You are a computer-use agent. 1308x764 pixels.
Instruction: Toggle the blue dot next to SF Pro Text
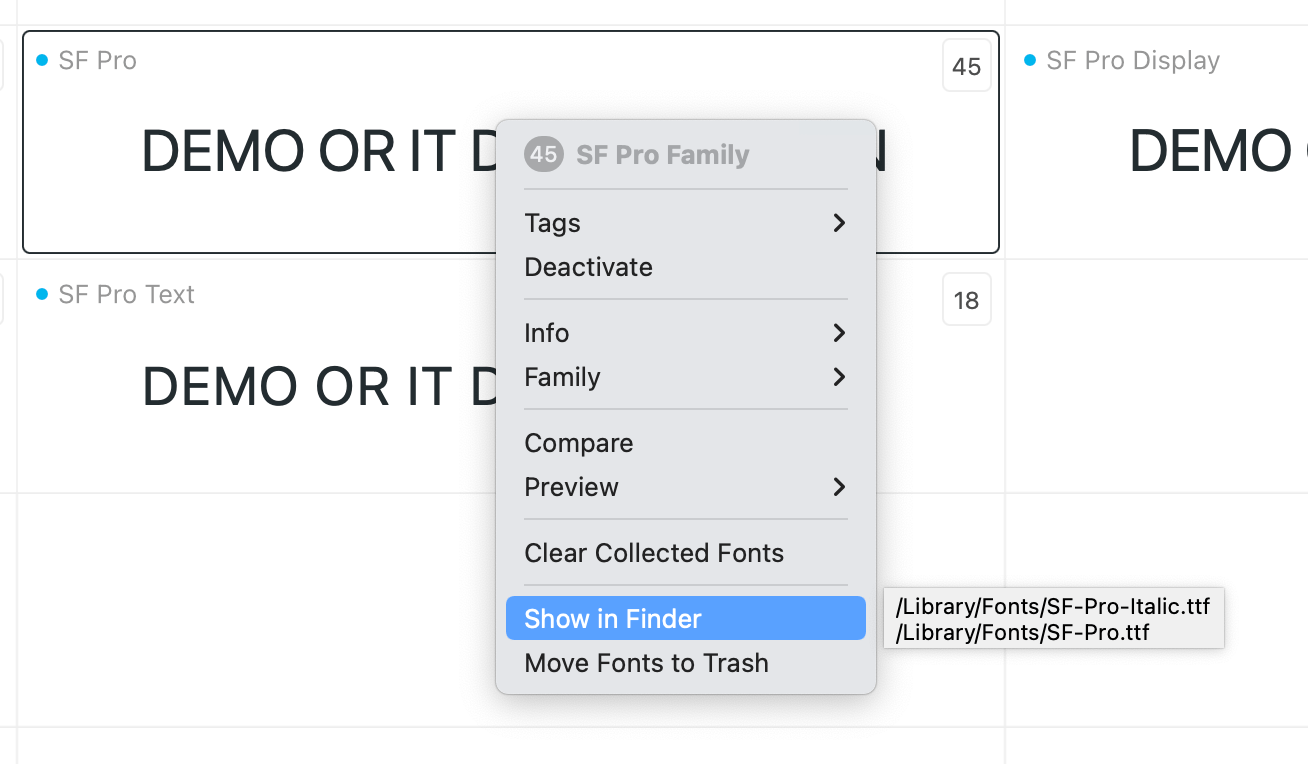pyautogui.click(x=42, y=294)
